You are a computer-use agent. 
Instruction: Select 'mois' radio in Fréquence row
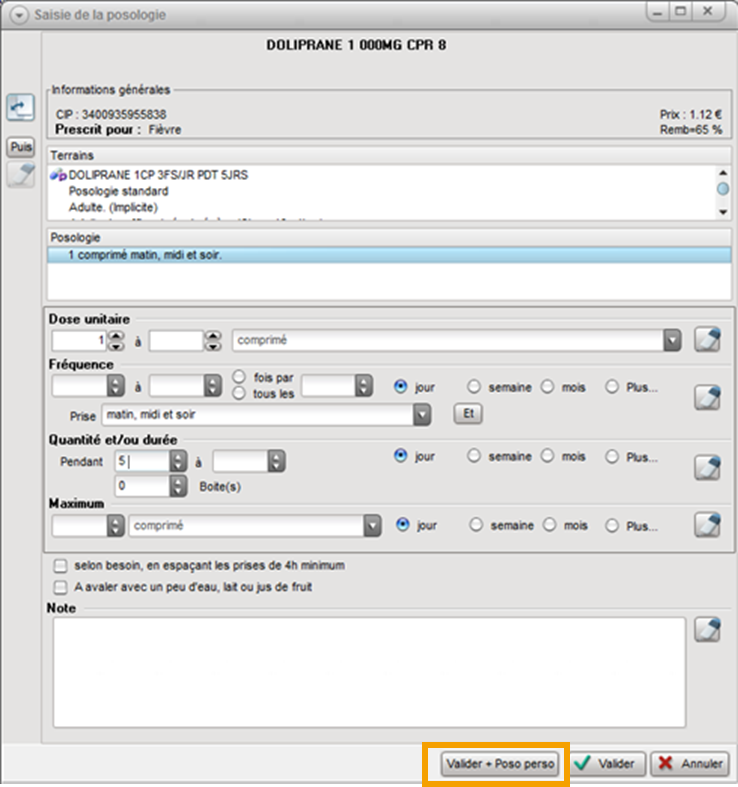coord(547,386)
